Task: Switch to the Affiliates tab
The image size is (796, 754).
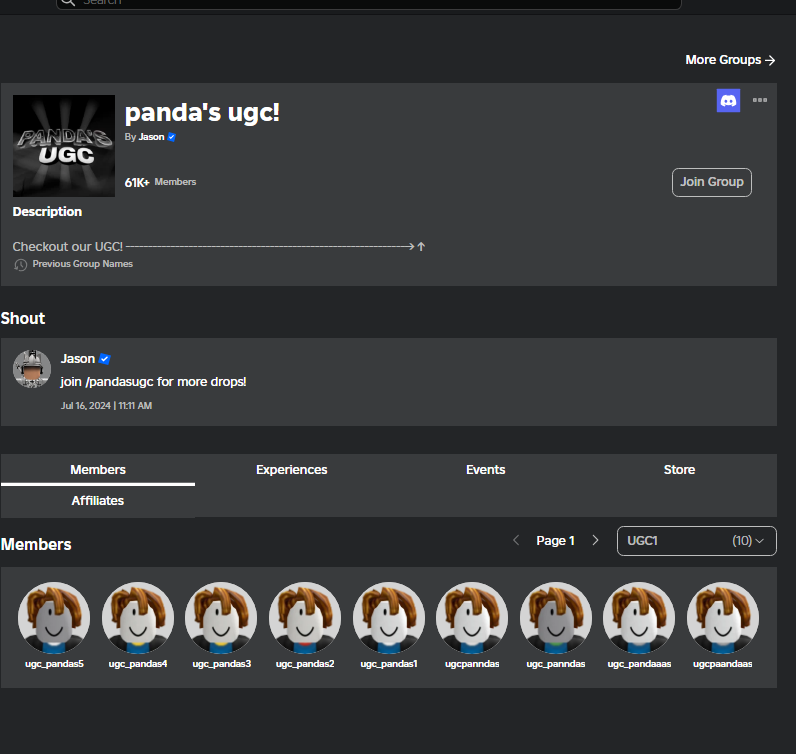Action: coord(98,501)
